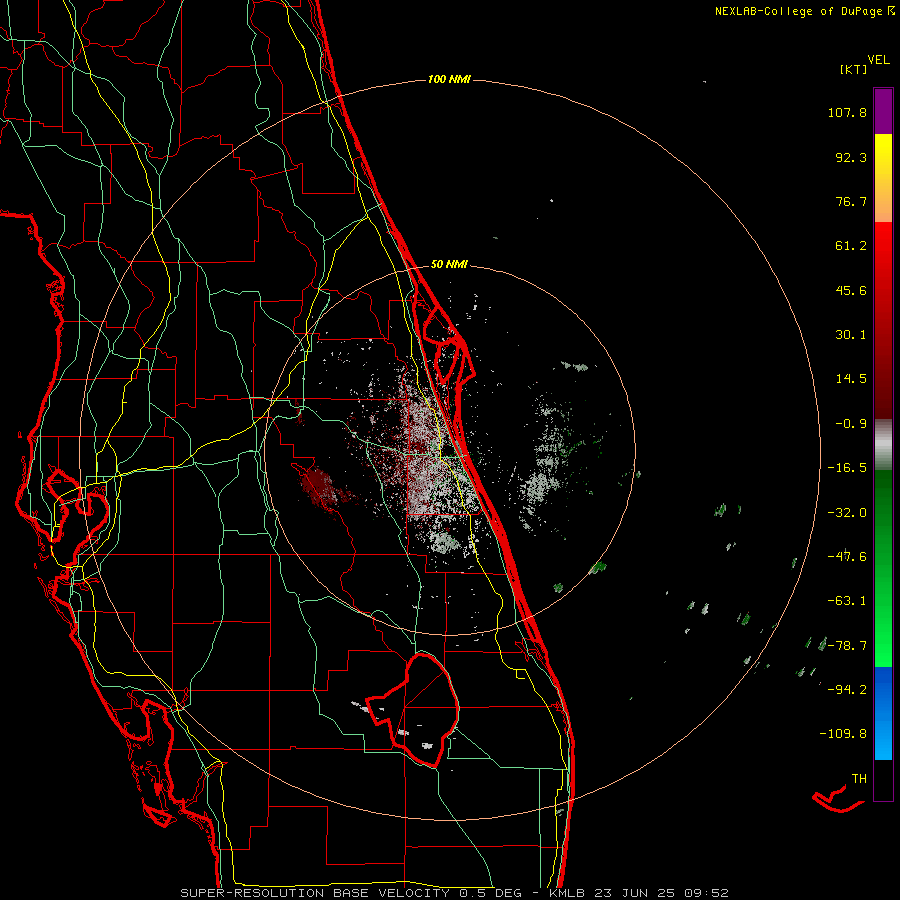The height and width of the screenshot is (900, 900).
Task: Click the 30.1 velocity scale value
Action: (x=851, y=335)
